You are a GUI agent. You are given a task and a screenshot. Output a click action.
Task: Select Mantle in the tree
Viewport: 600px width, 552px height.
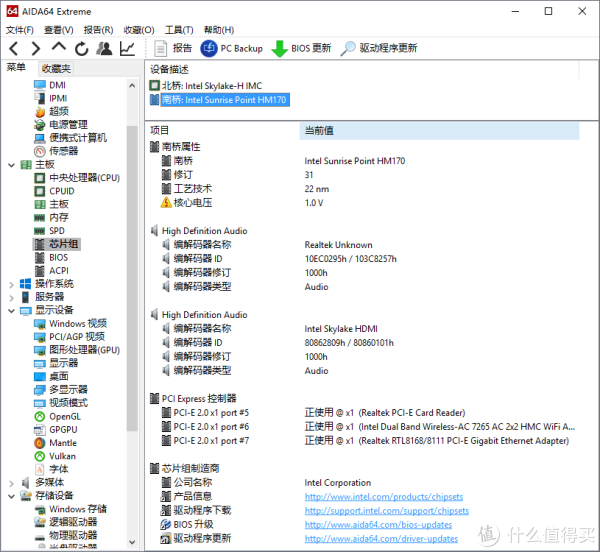[55, 443]
